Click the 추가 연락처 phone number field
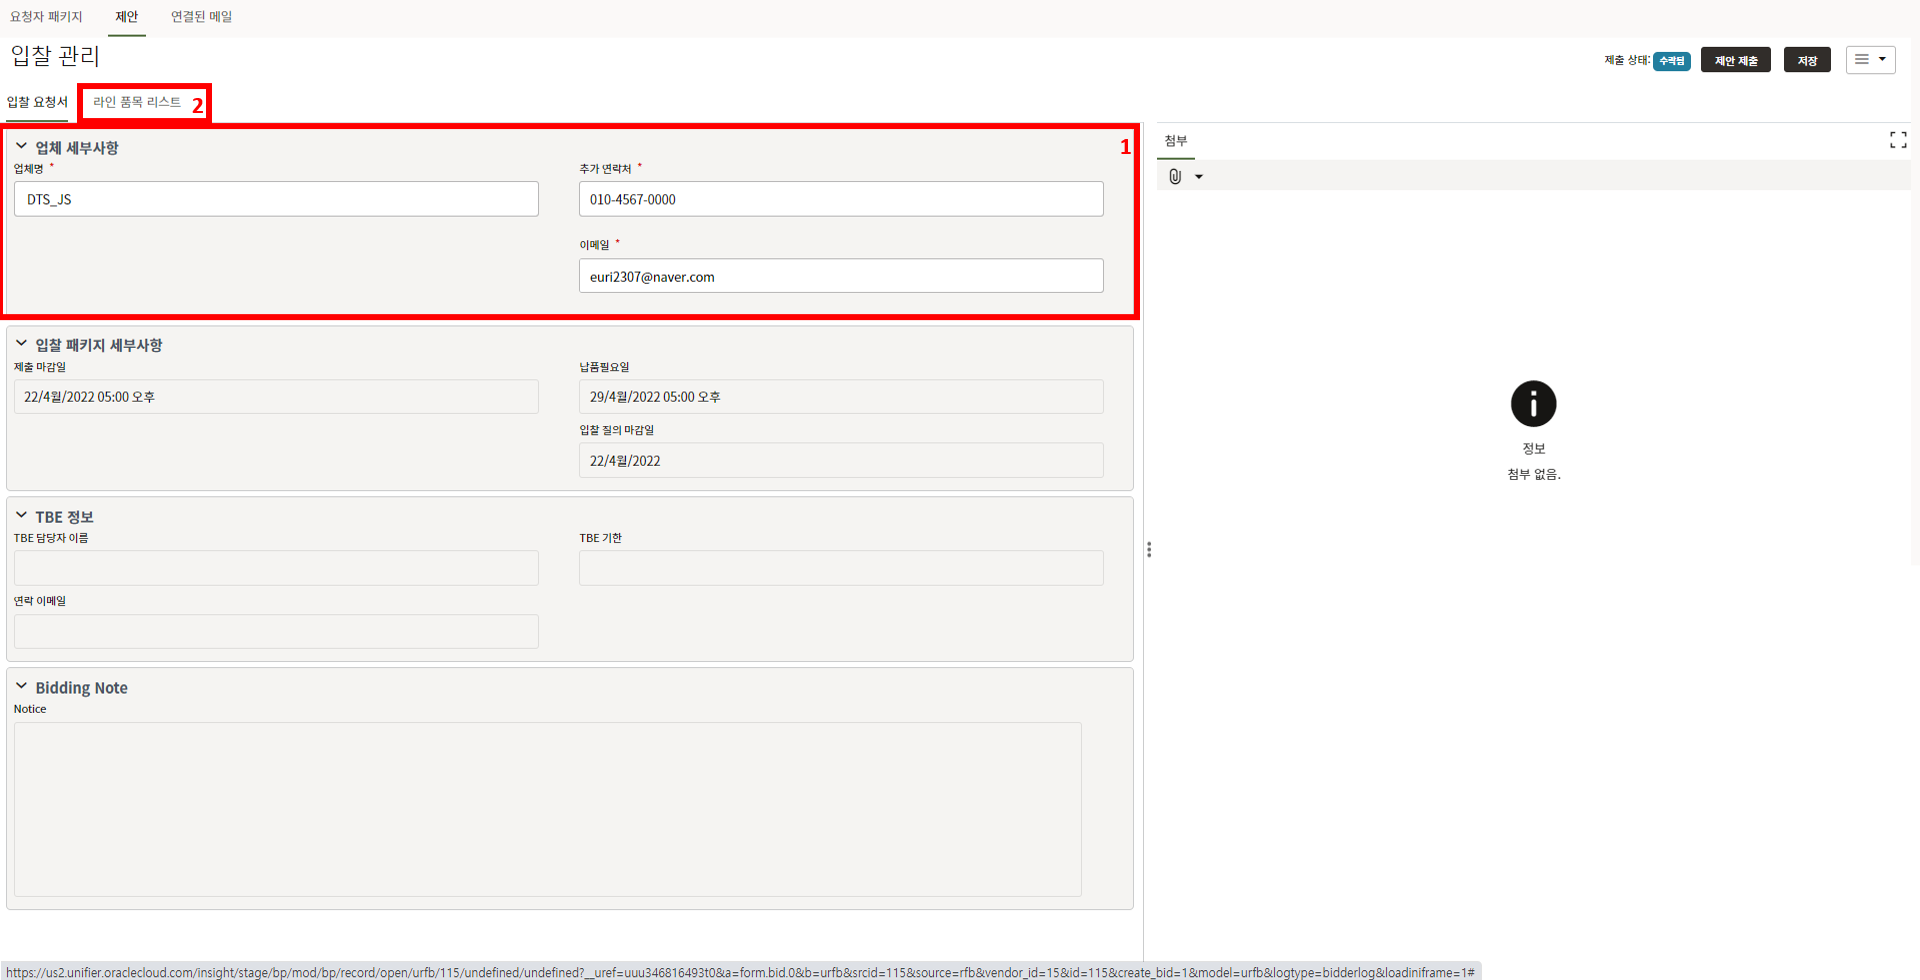The width and height of the screenshot is (1920, 980). (x=840, y=199)
